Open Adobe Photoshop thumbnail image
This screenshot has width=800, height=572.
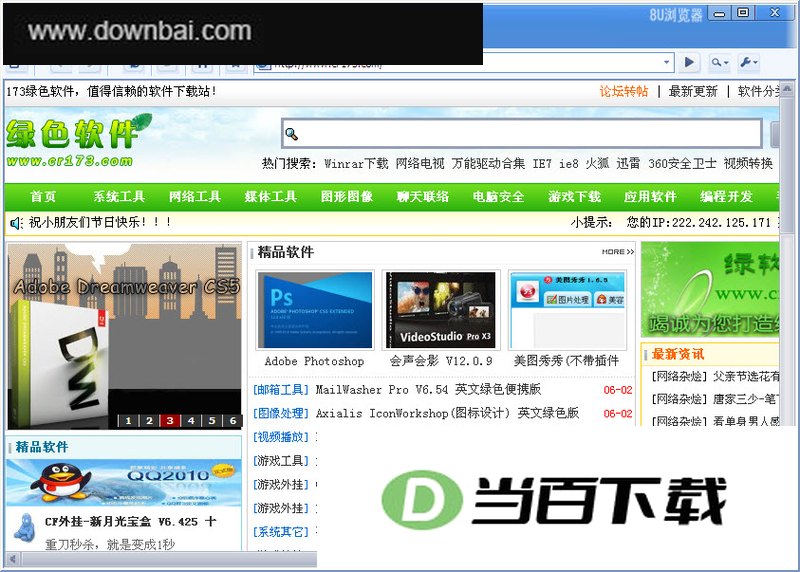(x=315, y=310)
